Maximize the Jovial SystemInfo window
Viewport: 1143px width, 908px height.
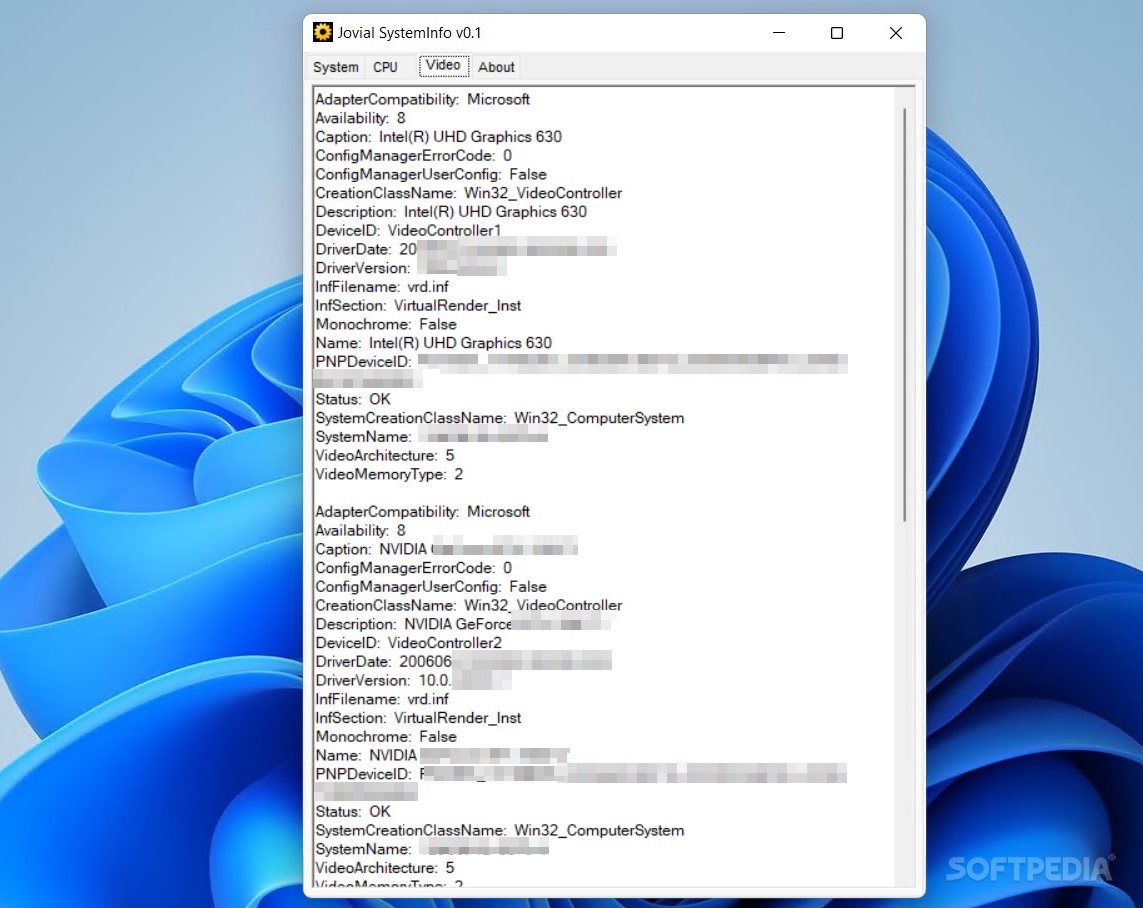pyautogui.click(x=837, y=33)
